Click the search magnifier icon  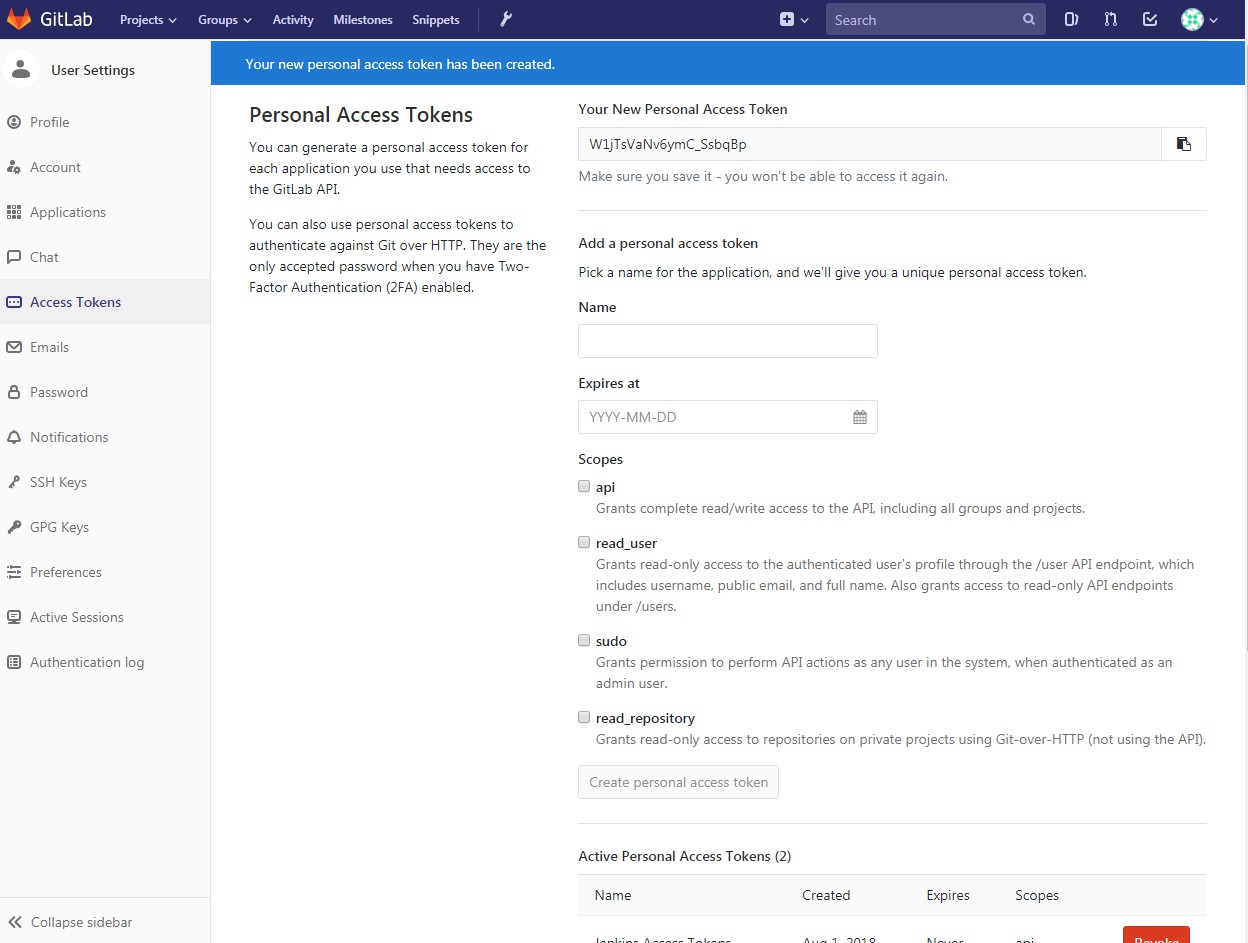(1029, 19)
